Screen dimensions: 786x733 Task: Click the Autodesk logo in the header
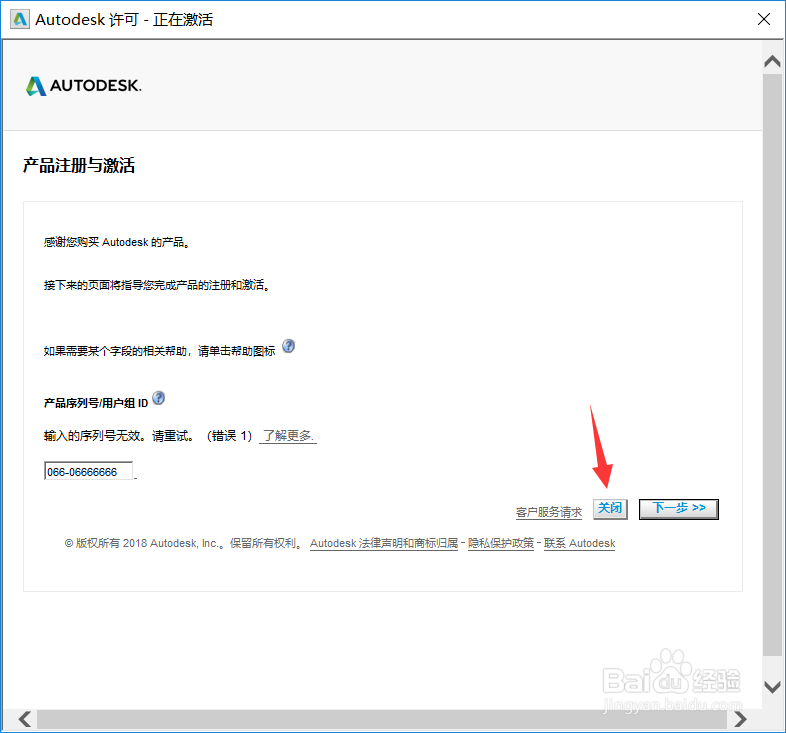tap(84, 86)
